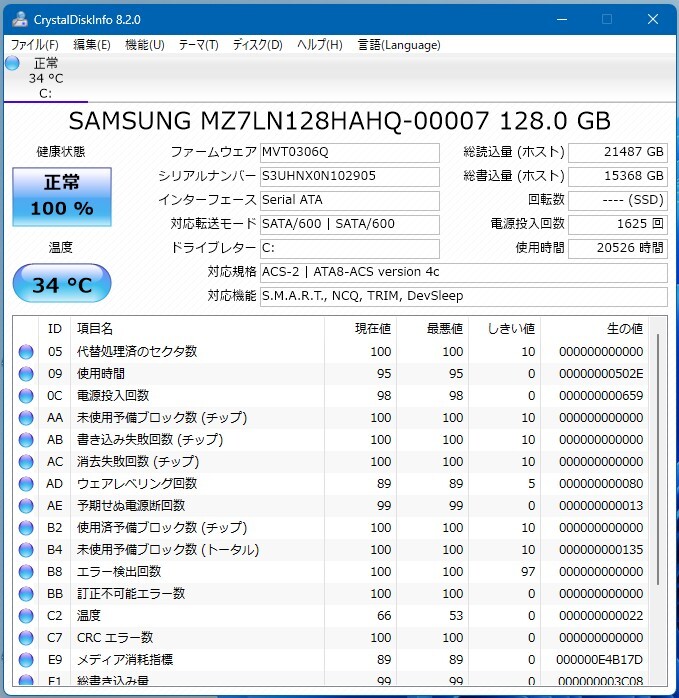Image resolution: width=679 pixels, height=698 pixels.
Task: Click the SMART list vertical scrollbar
Action: (x=658, y=459)
